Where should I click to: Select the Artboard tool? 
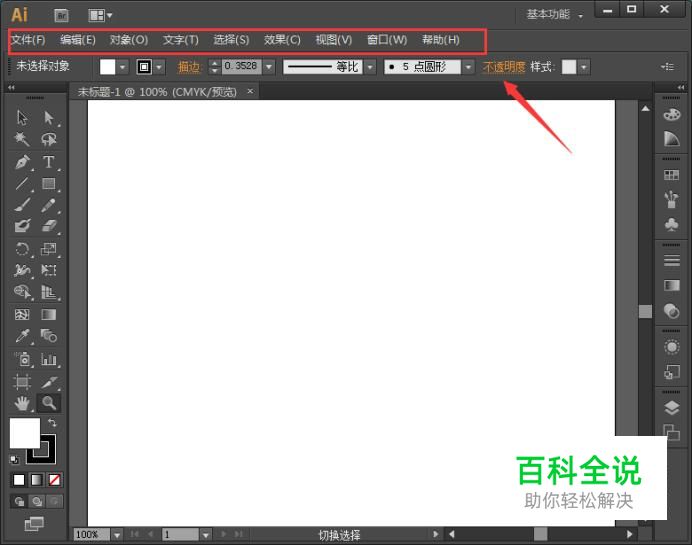coord(22,381)
